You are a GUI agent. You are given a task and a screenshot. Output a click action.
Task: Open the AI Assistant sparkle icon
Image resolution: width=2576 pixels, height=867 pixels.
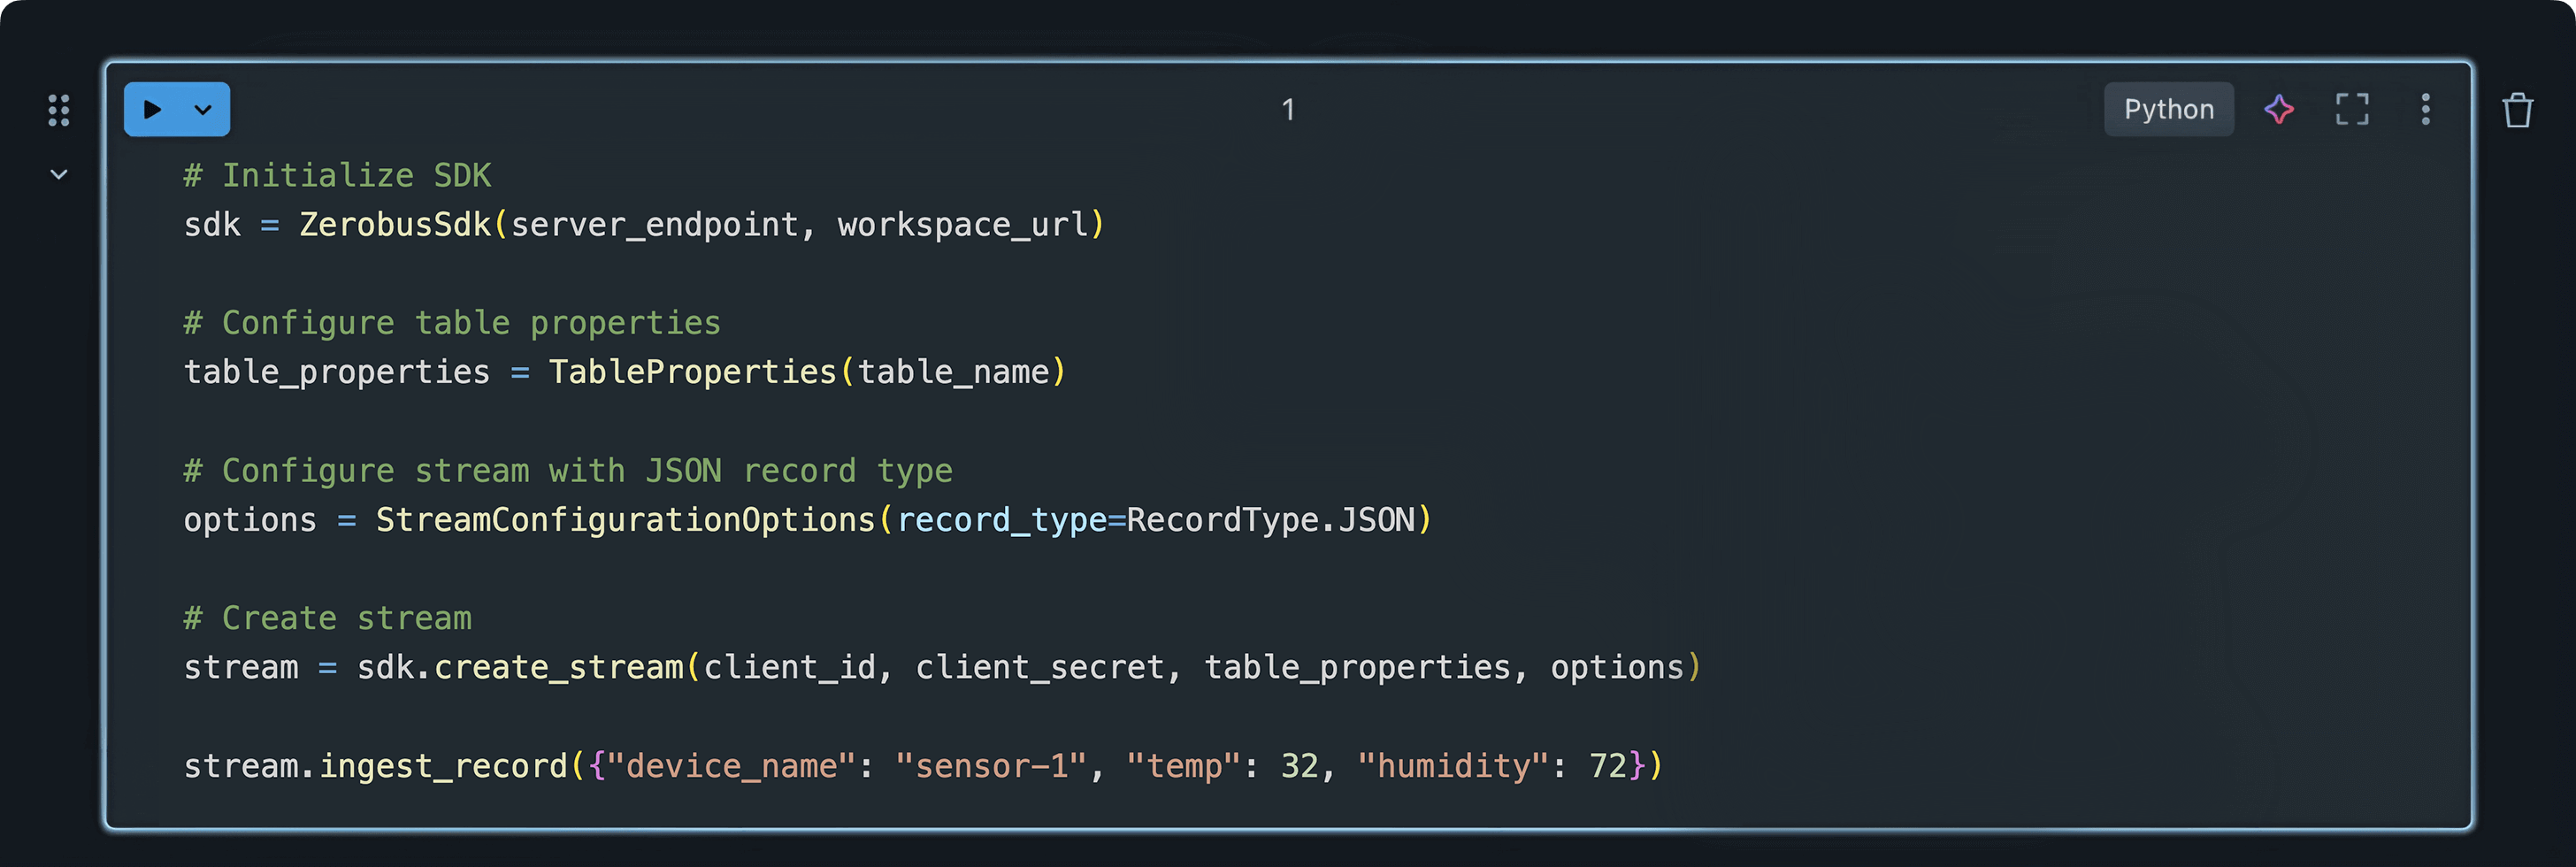(x=2279, y=109)
